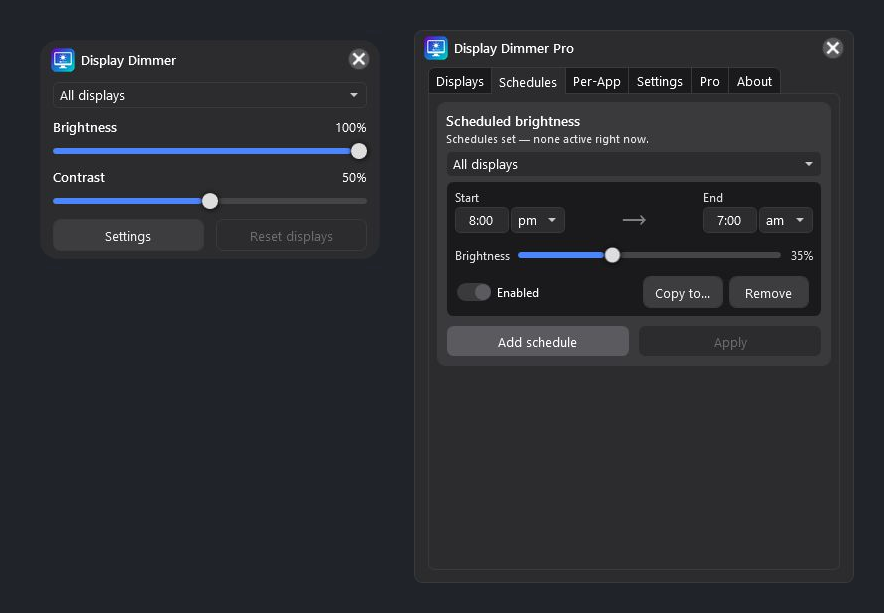The width and height of the screenshot is (884, 613).
Task: Click the Start label
Action: [x=467, y=198]
